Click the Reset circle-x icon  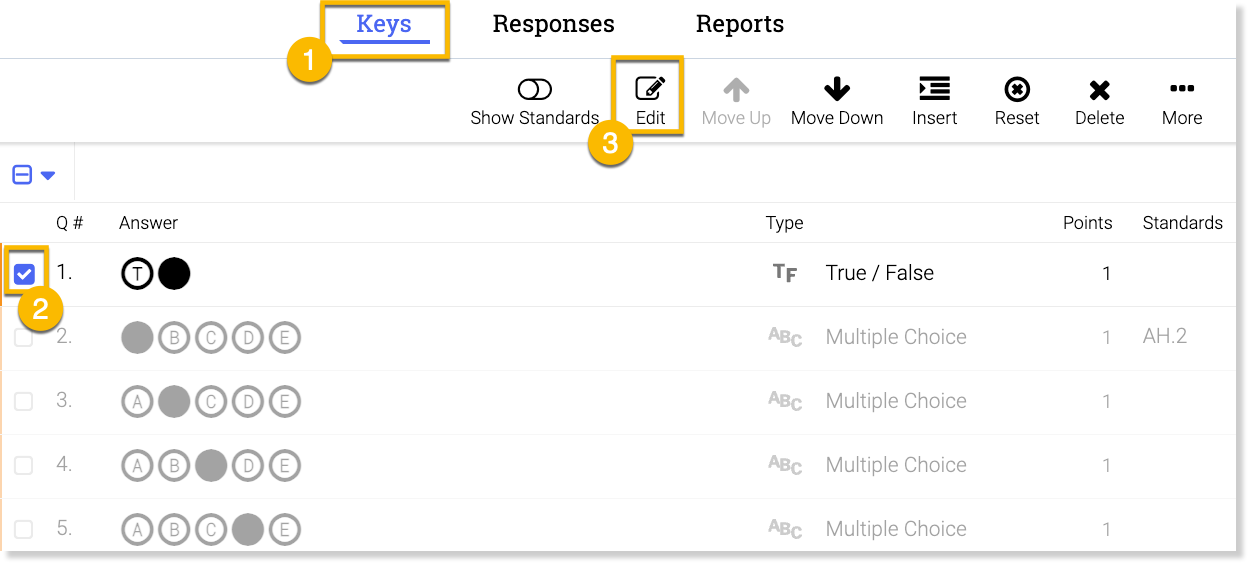(x=1017, y=90)
